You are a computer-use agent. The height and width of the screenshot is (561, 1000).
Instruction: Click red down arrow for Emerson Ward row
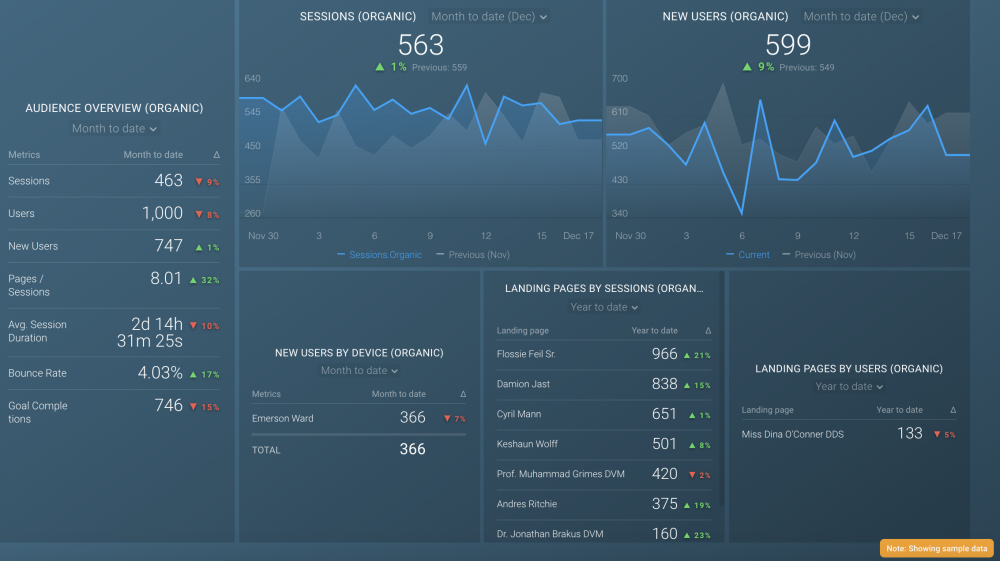[446, 419]
